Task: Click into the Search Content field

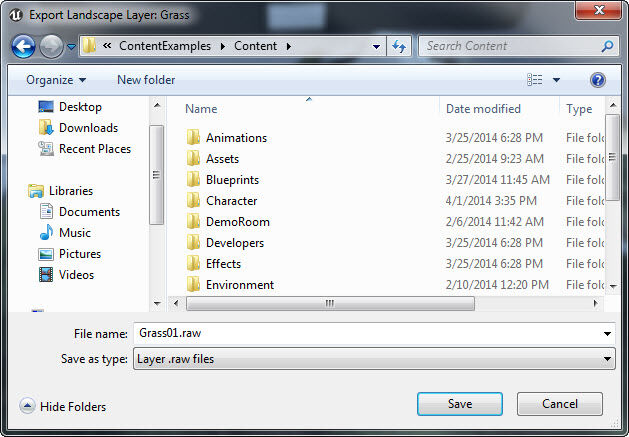Action: pos(508,46)
